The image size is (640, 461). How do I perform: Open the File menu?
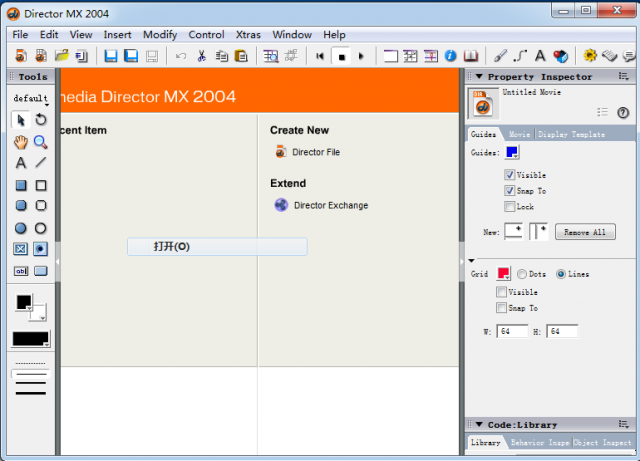pyautogui.click(x=20, y=35)
